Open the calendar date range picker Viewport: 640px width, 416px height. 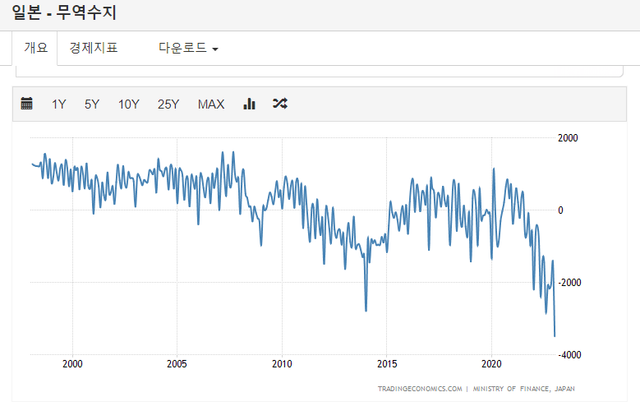click(27, 104)
